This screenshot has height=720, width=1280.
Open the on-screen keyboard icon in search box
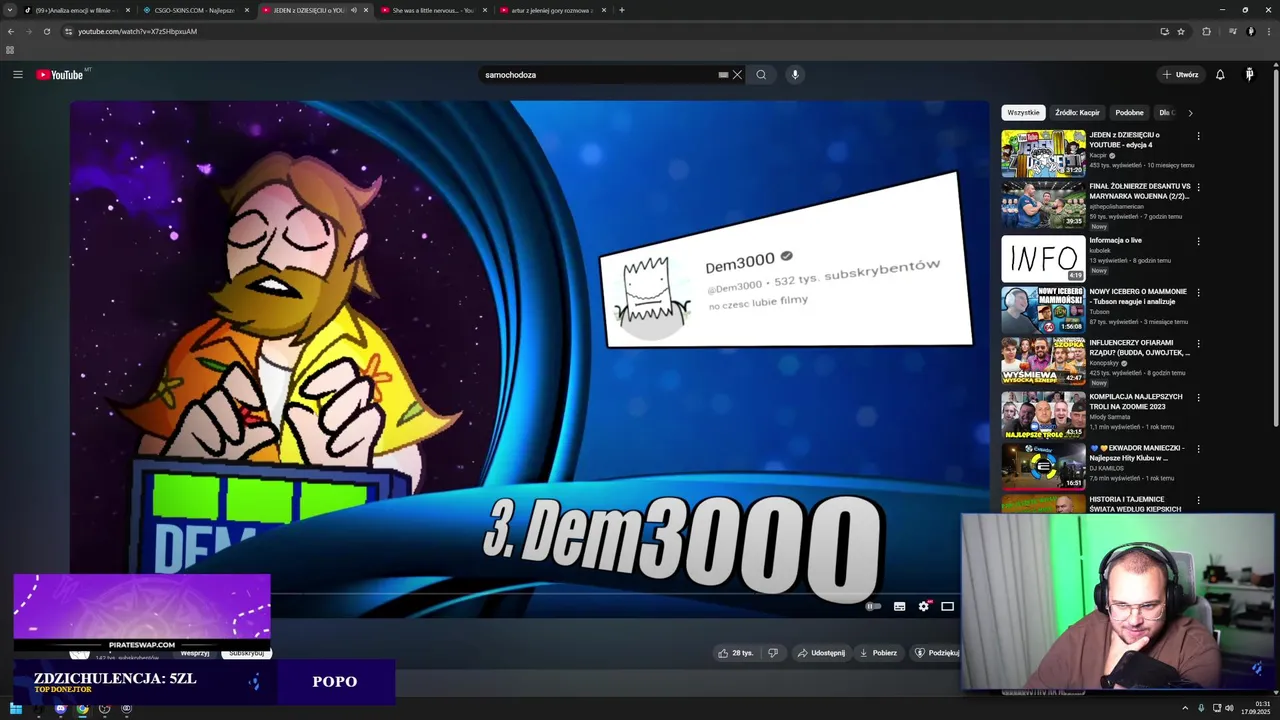click(723, 75)
